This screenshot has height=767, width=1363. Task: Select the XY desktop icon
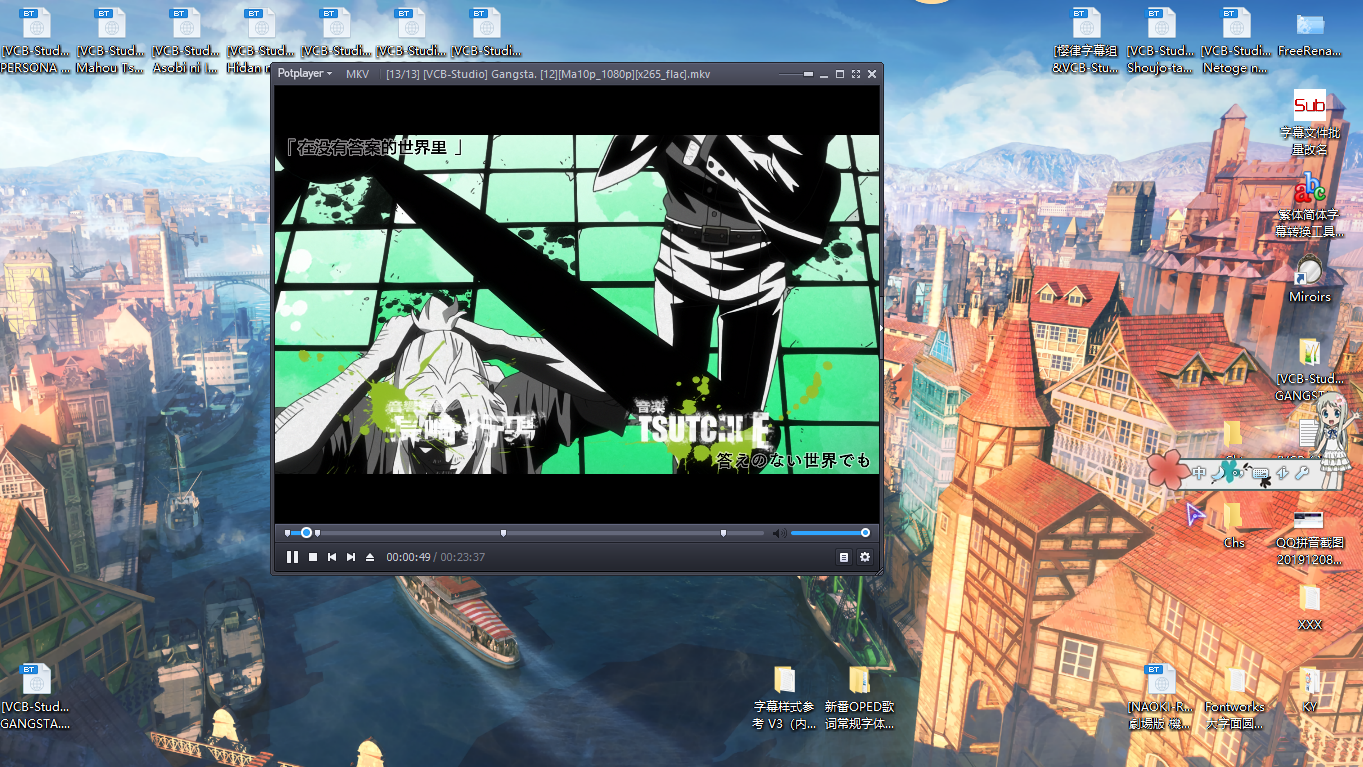[x=1310, y=689]
